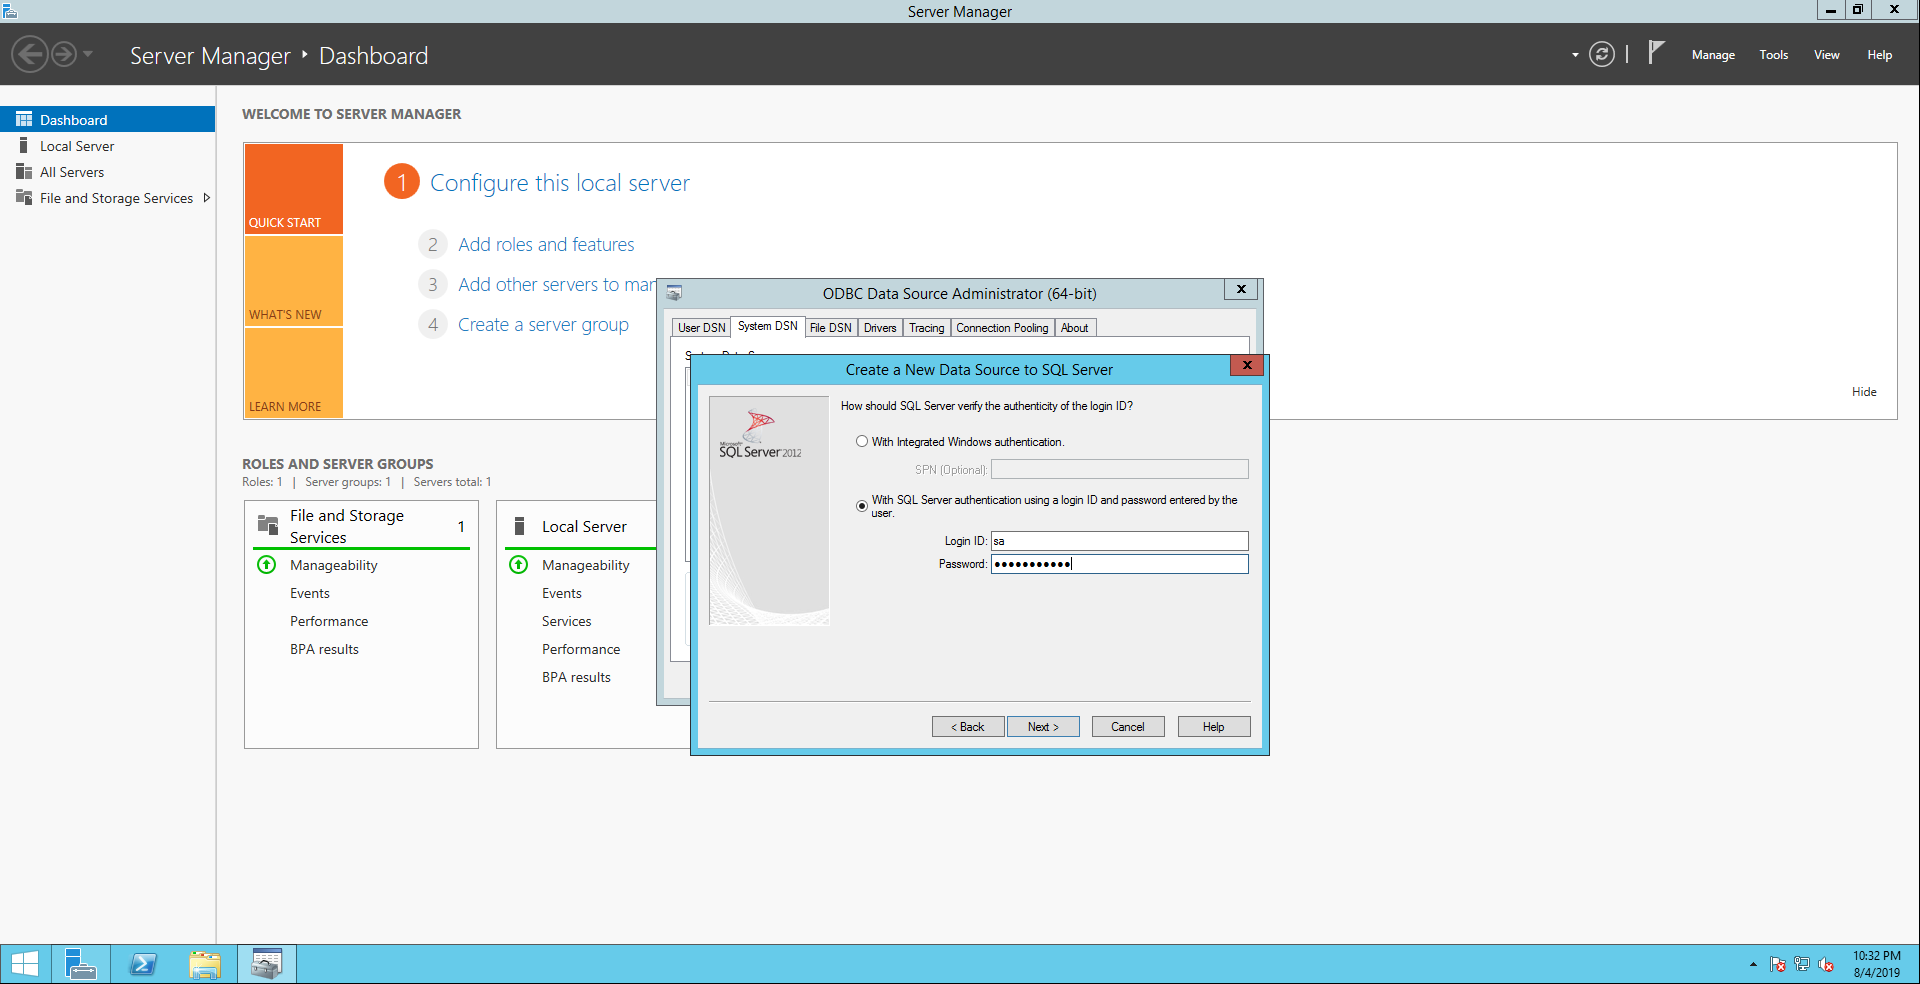Image resolution: width=1920 pixels, height=984 pixels.
Task: Click the Back button in wizard
Action: [x=968, y=727]
